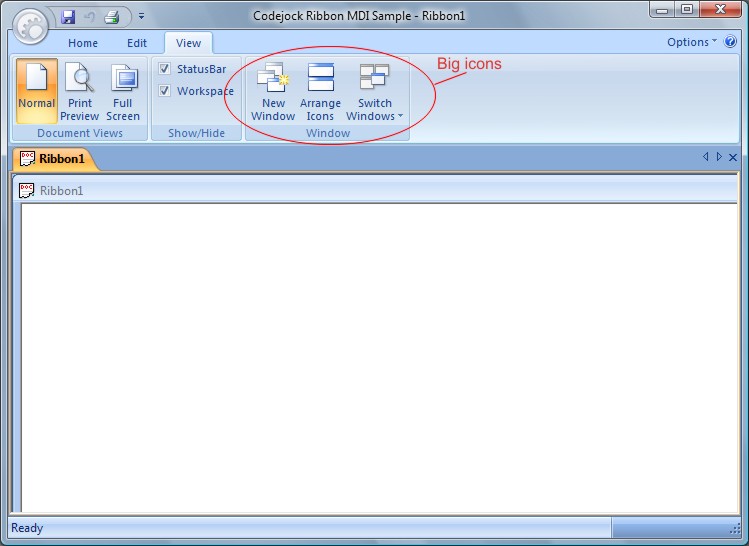Switch to the Edit ribbon tab
Image resolution: width=749 pixels, height=546 pixels.
coord(137,43)
